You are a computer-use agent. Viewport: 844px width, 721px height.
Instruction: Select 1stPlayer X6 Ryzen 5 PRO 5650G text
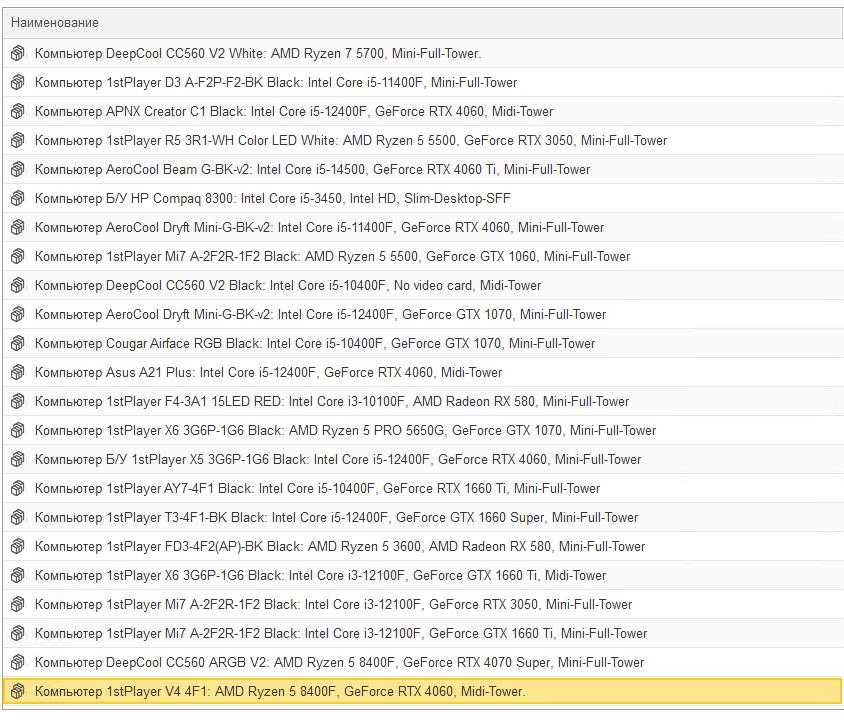pos(345,431)
